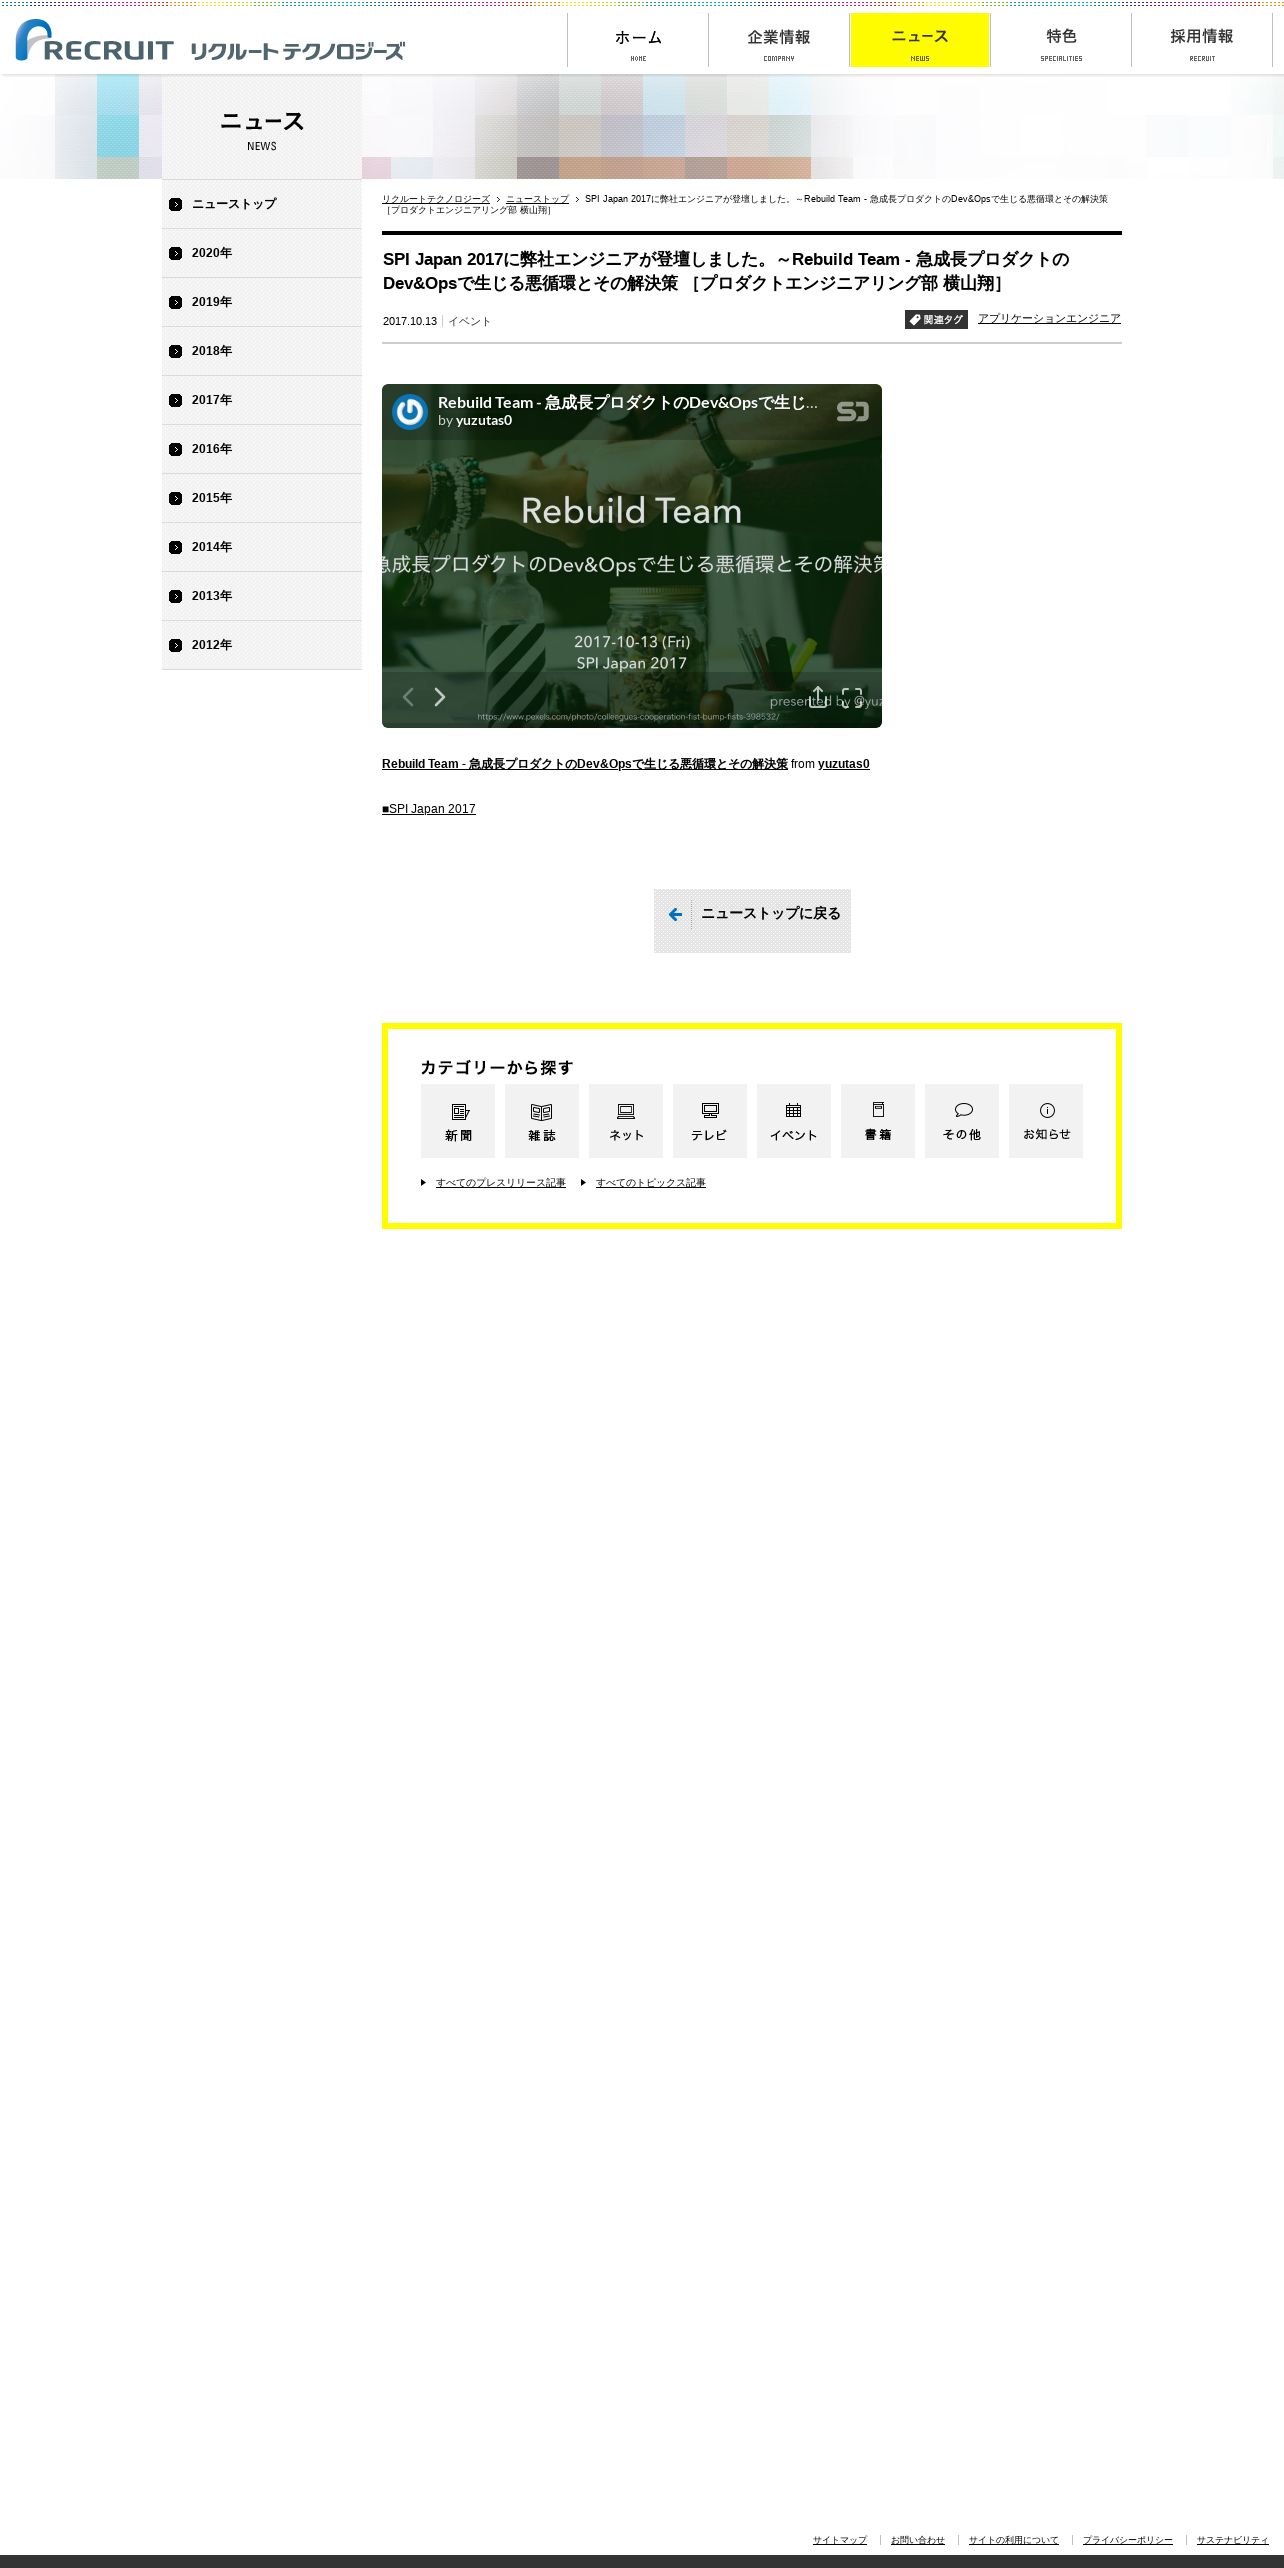The height and width of the screenshot is (2568, 1284).
Task: Open 2016年 news archive
Action: [262, 449]
